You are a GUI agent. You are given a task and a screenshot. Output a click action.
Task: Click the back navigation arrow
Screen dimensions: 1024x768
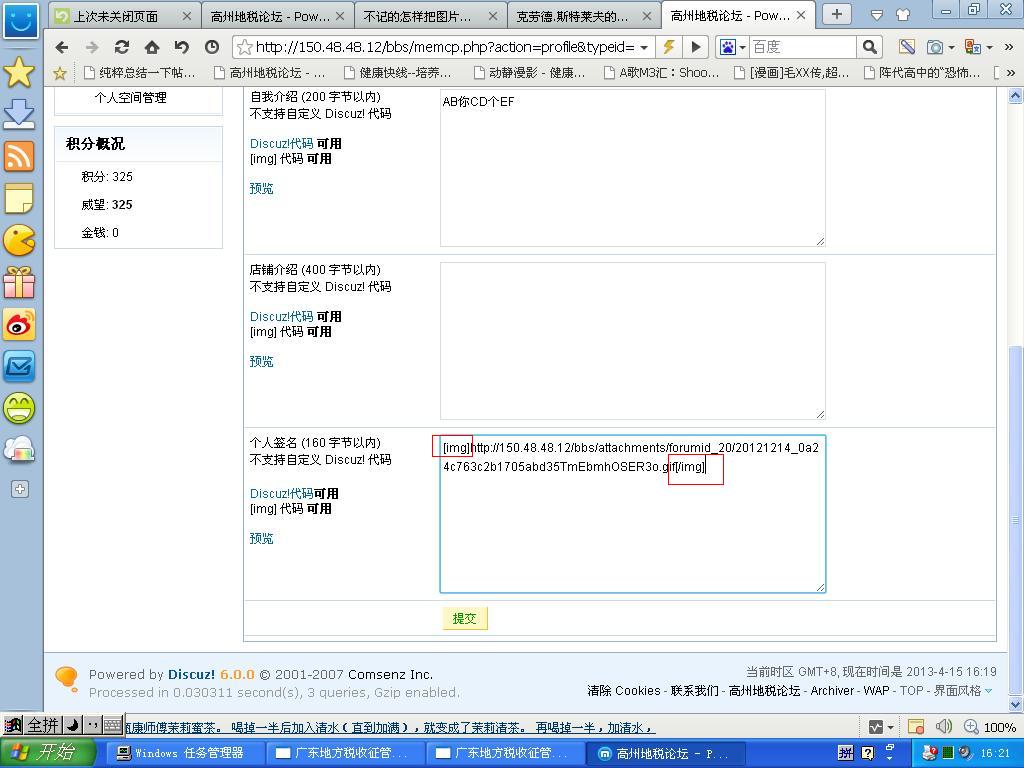(62, 47)
